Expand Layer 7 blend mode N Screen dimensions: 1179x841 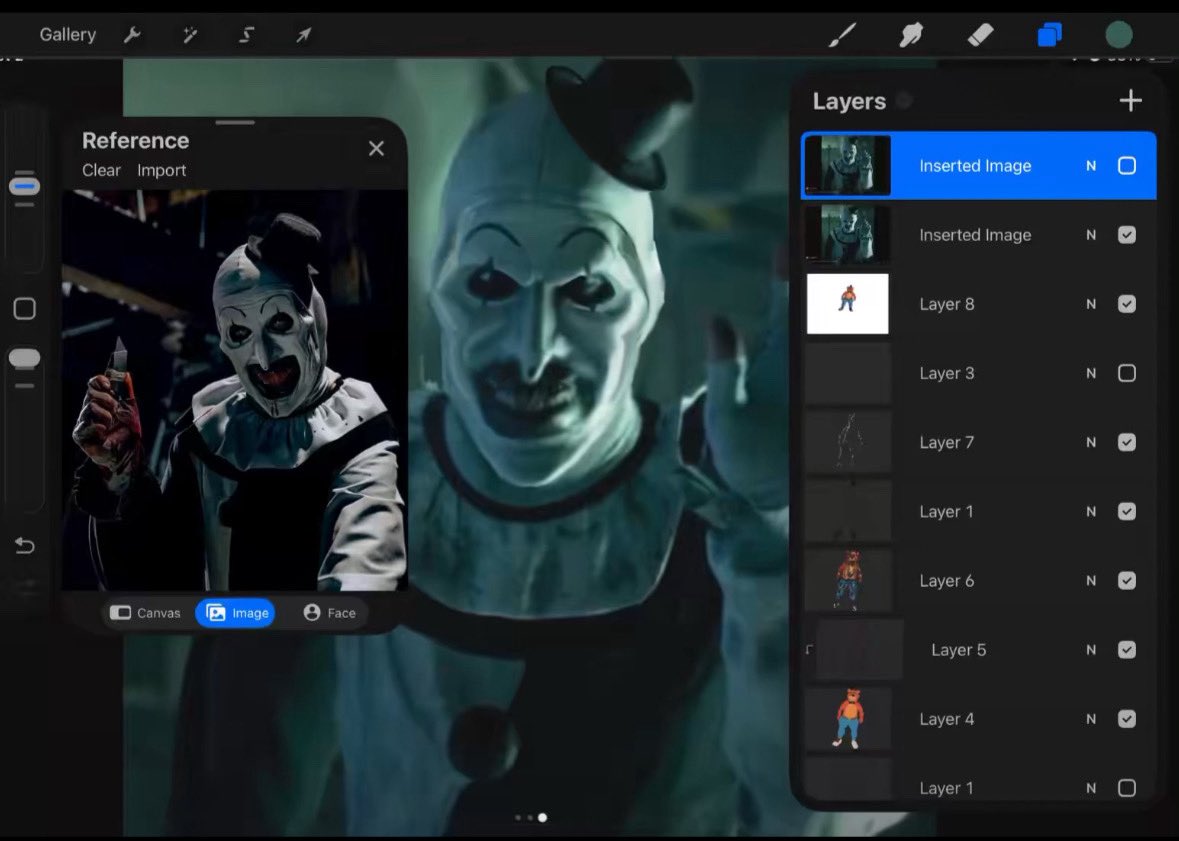click(1091, 442)
